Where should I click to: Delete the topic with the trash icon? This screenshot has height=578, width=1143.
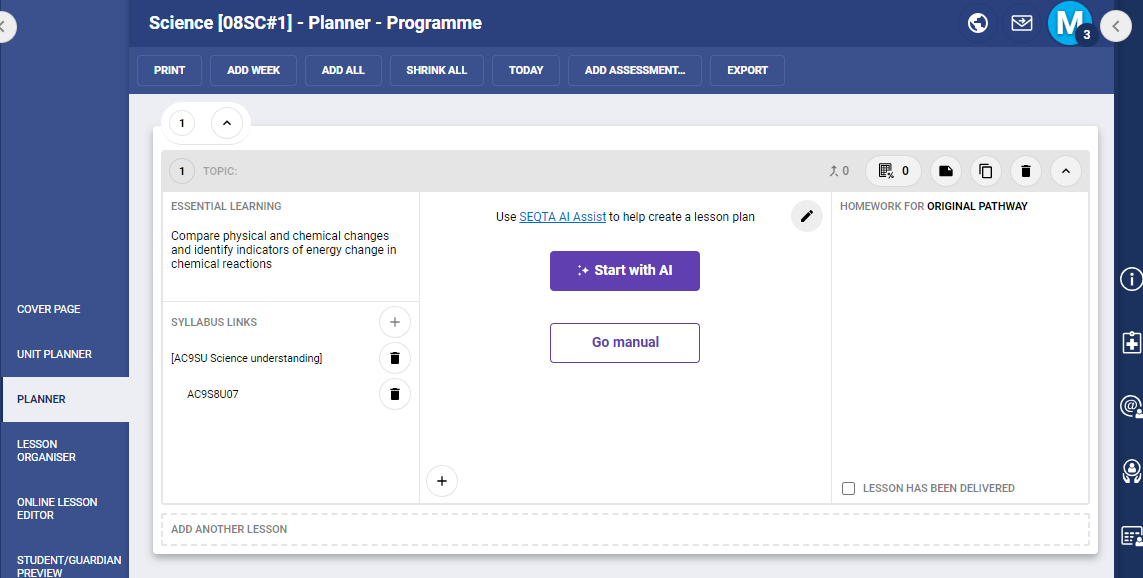point(1026,170)
